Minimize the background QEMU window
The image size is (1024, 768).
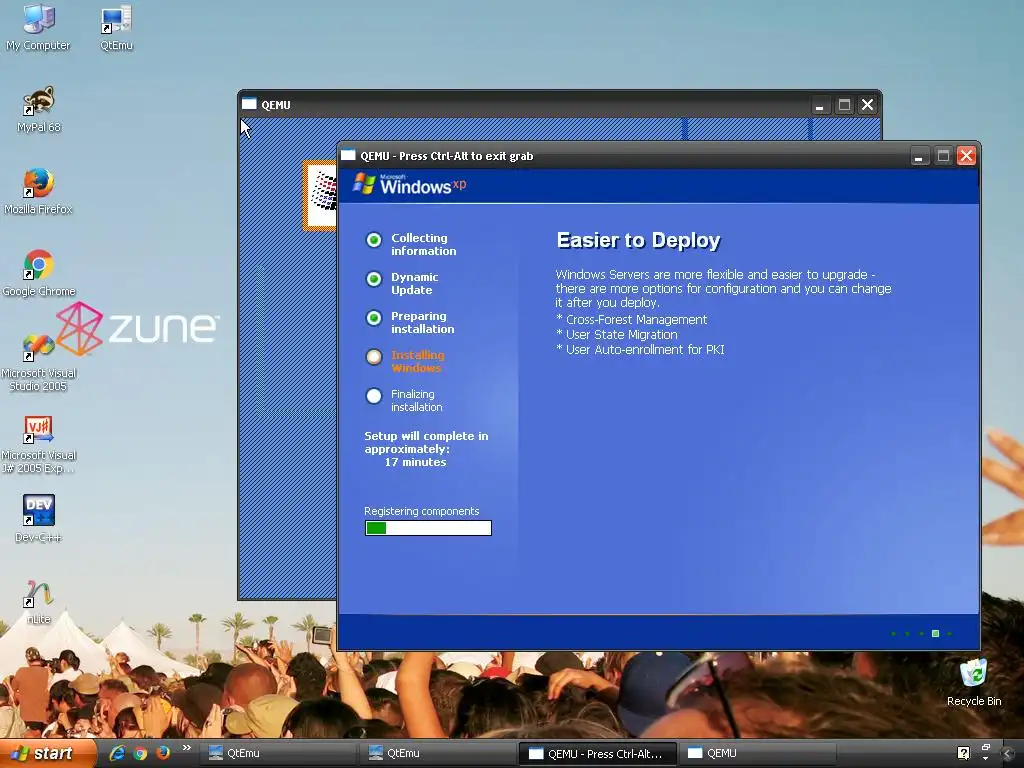click(x=820, y=105)
